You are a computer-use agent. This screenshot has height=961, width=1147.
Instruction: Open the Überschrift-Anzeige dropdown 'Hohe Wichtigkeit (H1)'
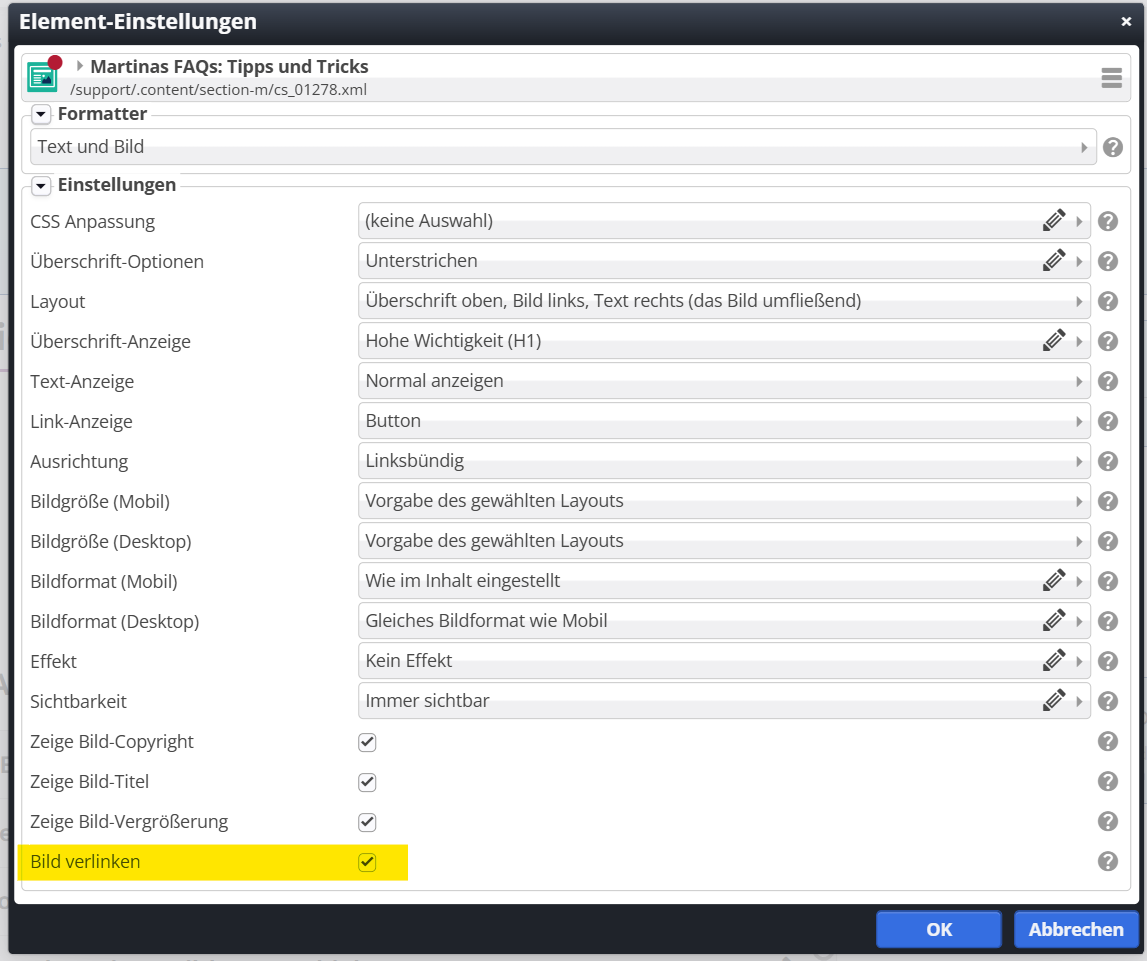(x=724, y=341)
